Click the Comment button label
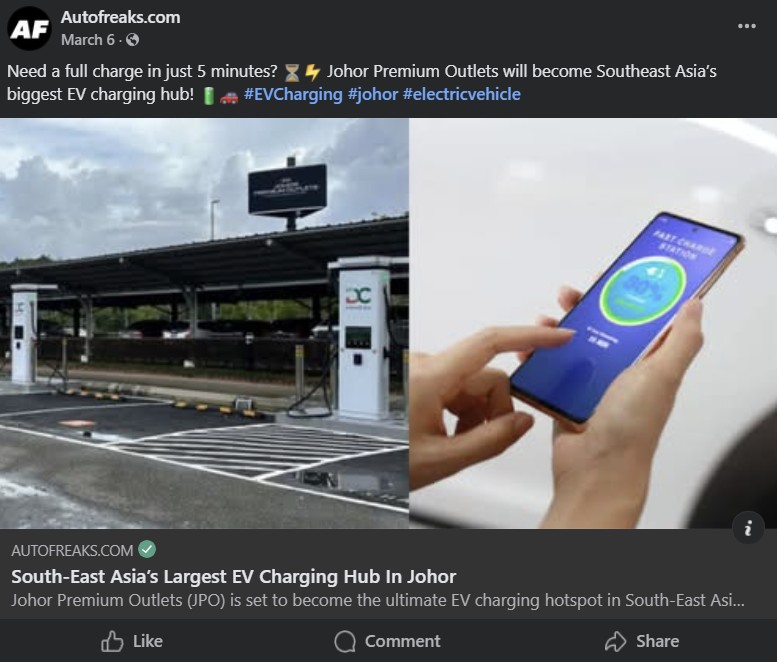 (x=402, y=641)
